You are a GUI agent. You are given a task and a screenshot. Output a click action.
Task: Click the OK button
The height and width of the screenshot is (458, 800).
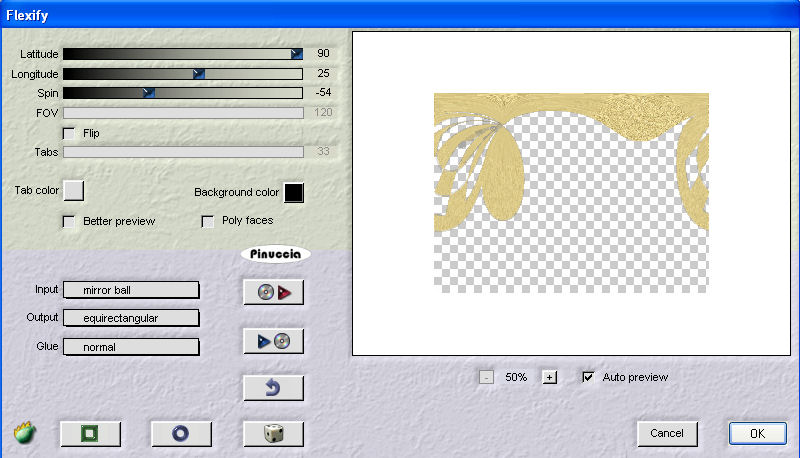point(757,434)
